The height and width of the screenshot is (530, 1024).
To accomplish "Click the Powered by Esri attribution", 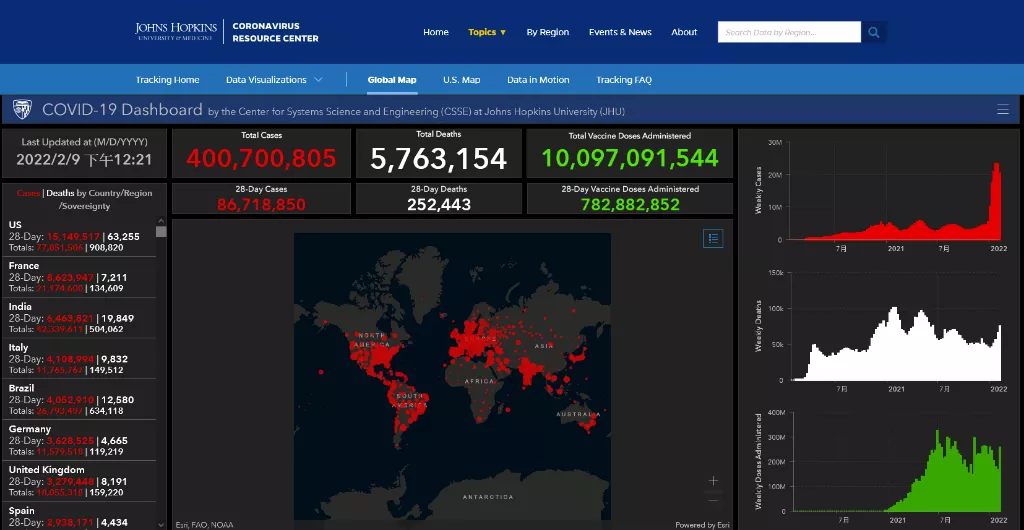I will pyautogui.click(x=703, y=525).
